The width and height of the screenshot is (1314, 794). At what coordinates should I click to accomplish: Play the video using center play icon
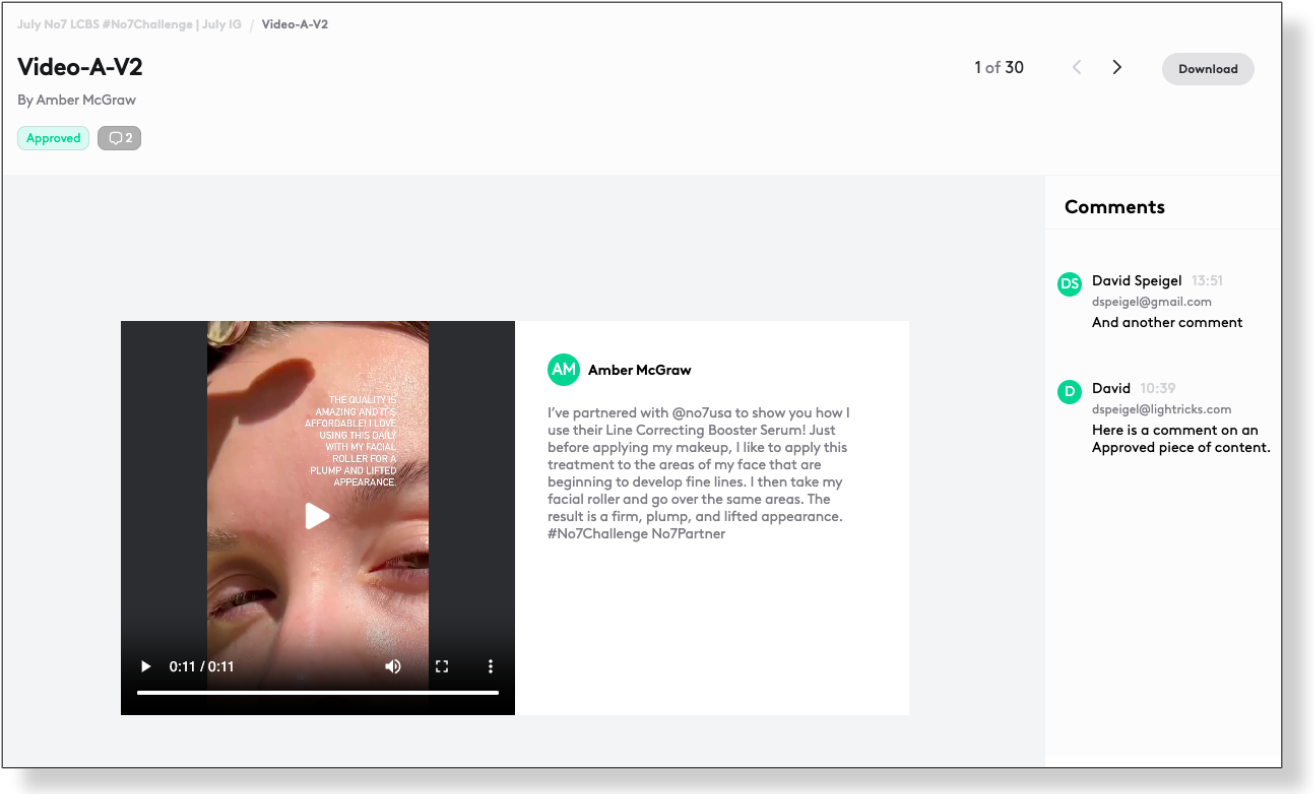click(x=317, y=516)
